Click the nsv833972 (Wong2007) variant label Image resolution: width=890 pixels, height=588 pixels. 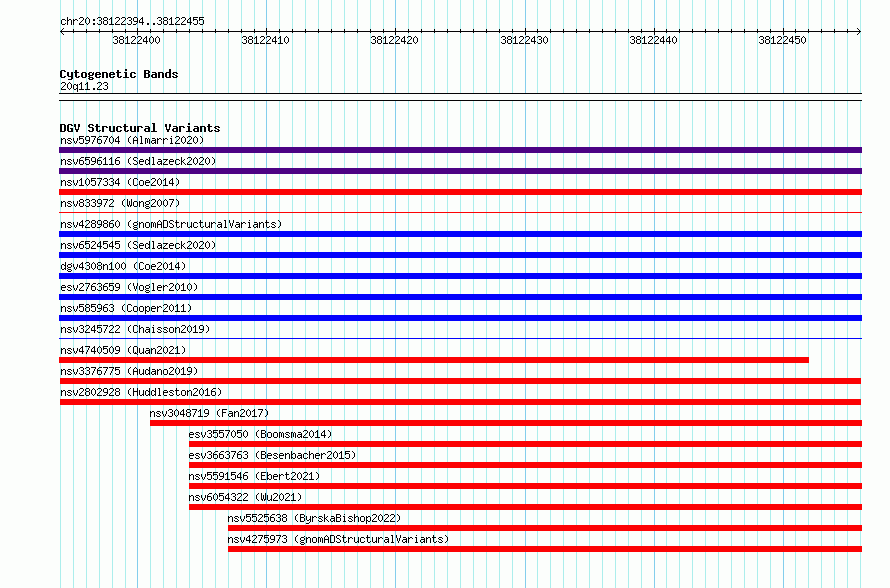tap(120, 203)
